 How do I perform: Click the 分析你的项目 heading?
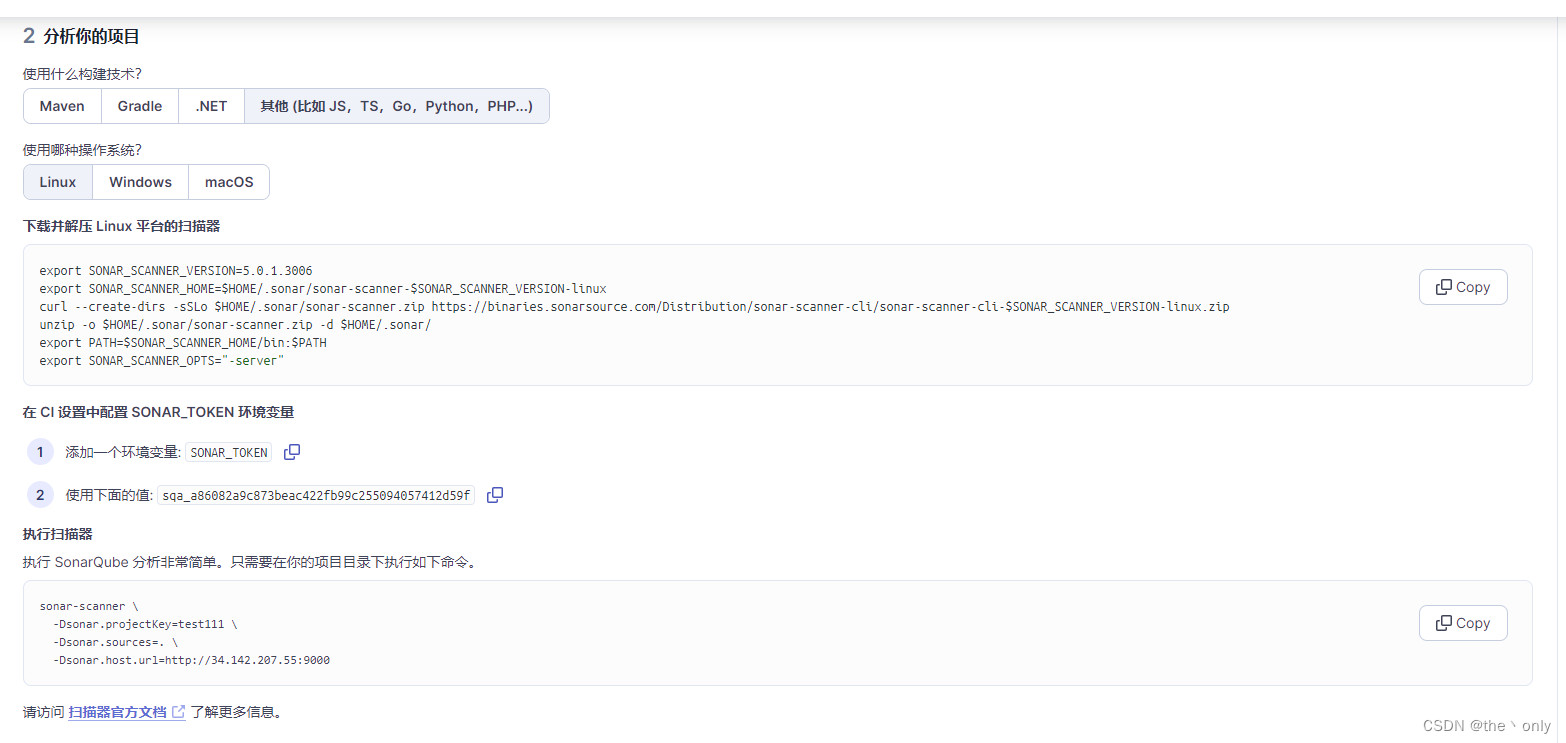coord(92,37)
